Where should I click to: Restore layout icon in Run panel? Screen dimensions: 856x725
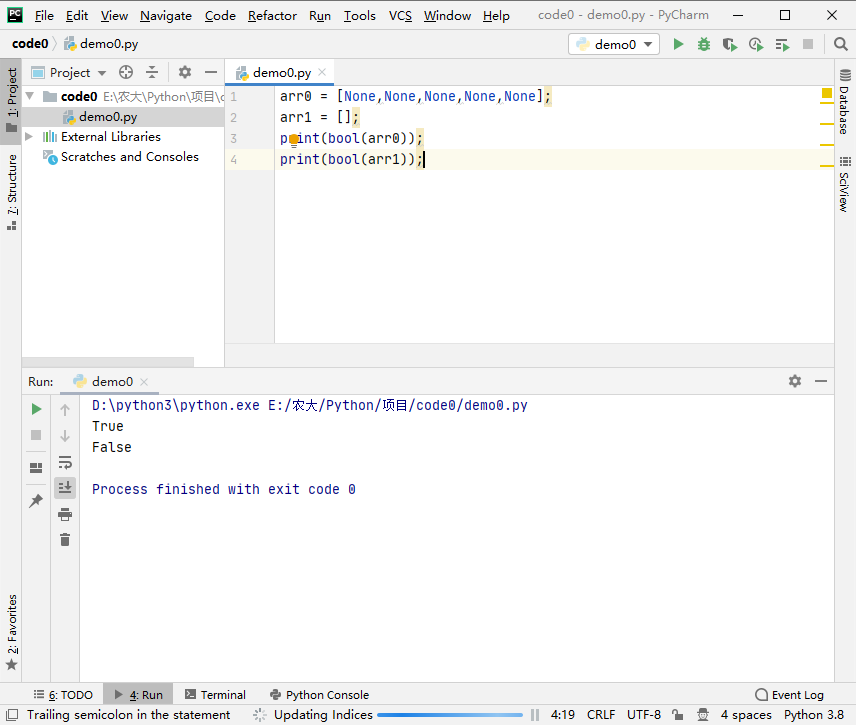point(36,468)
